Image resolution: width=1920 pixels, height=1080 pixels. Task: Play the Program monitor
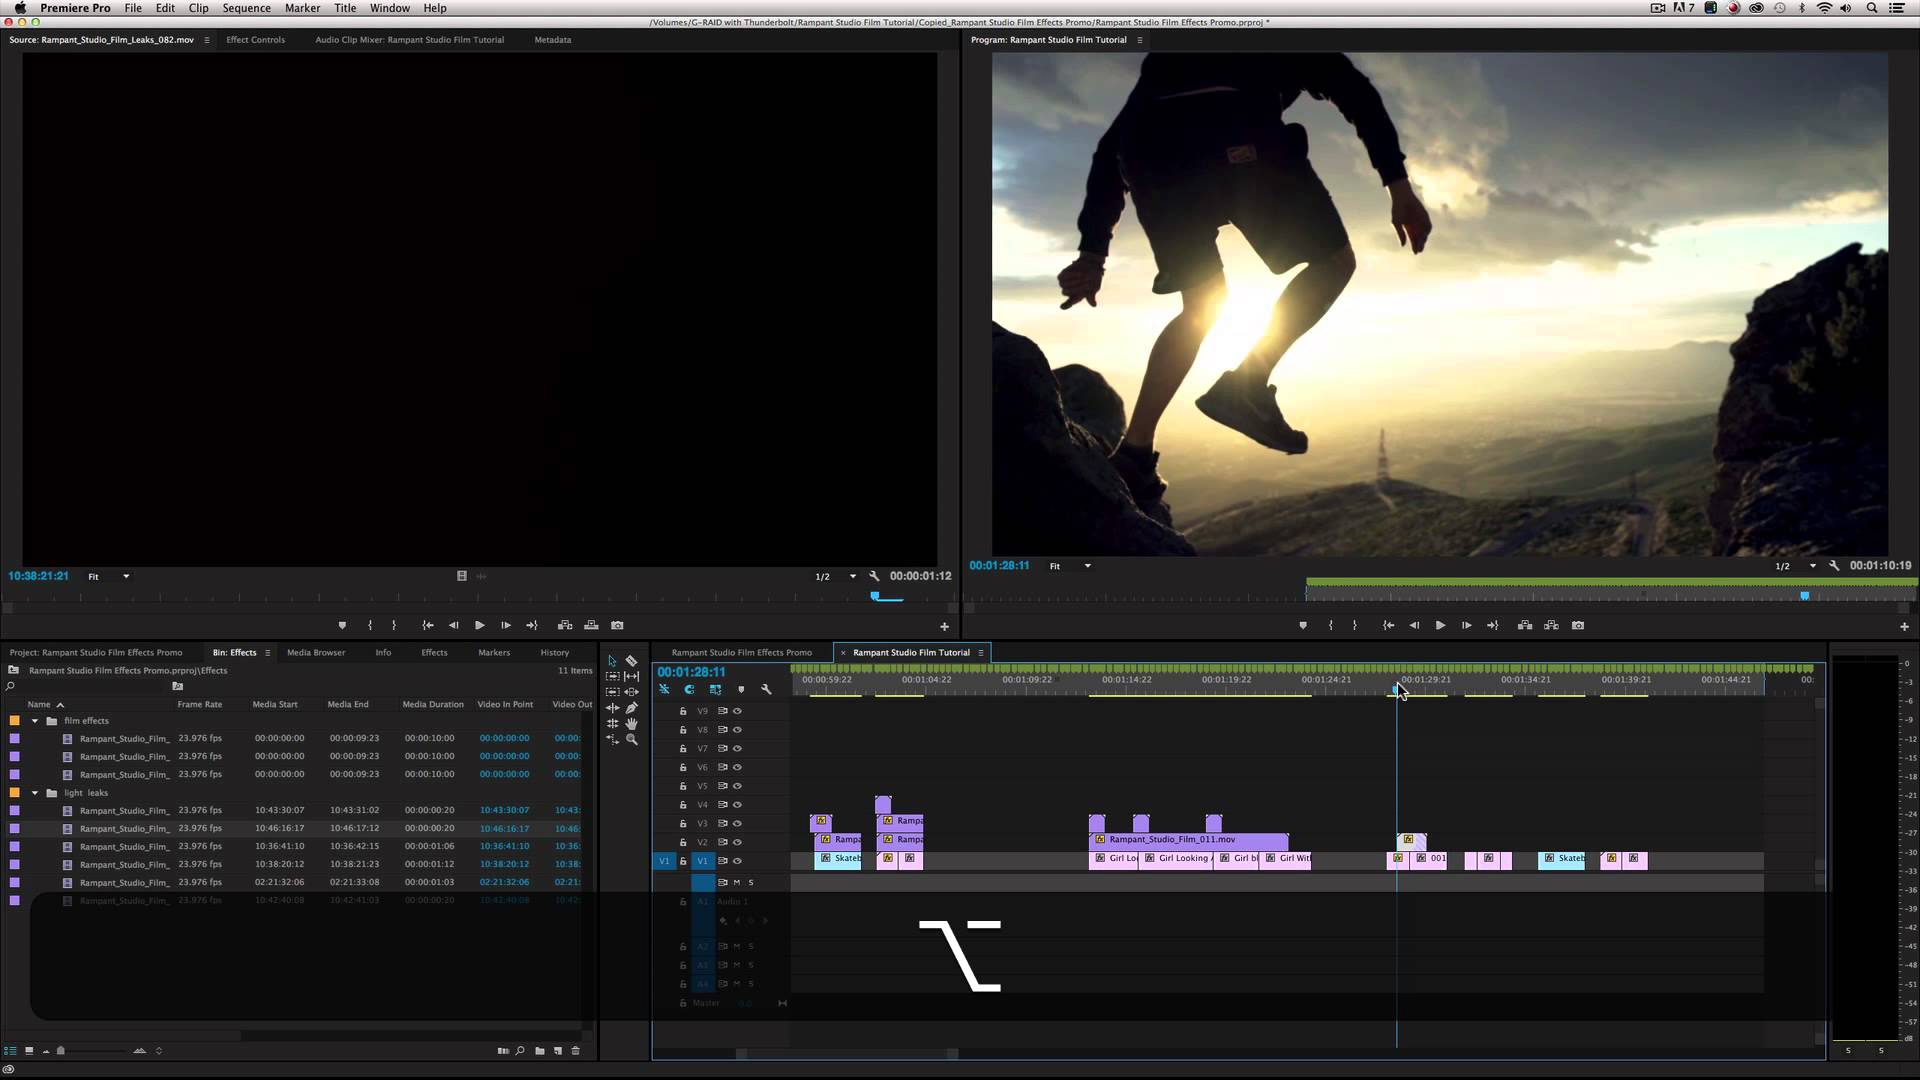click(1440, 625)
